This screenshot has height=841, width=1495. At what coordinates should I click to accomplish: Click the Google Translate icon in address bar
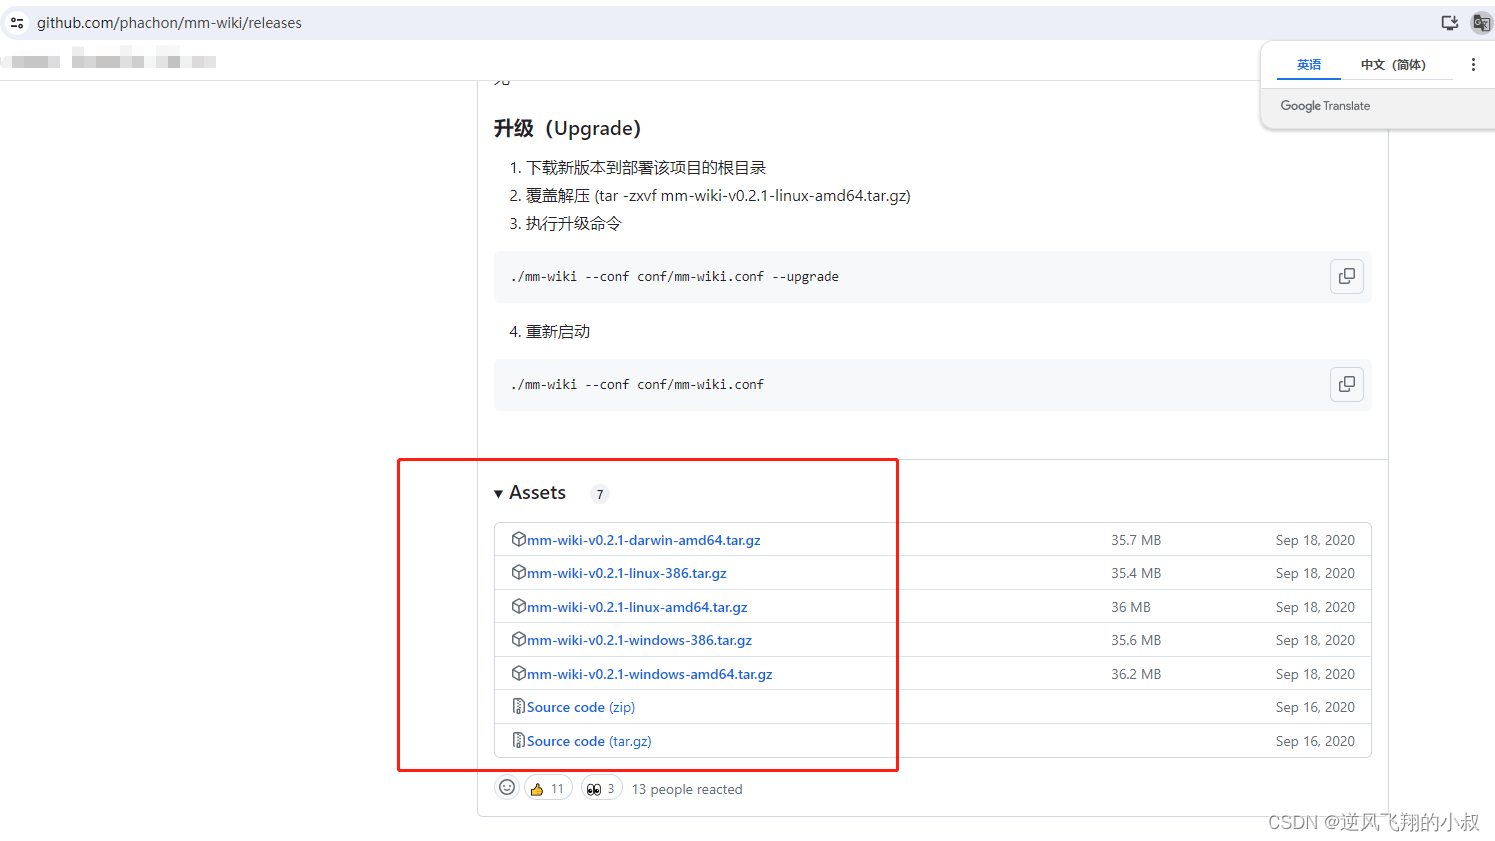point(1481,22)
